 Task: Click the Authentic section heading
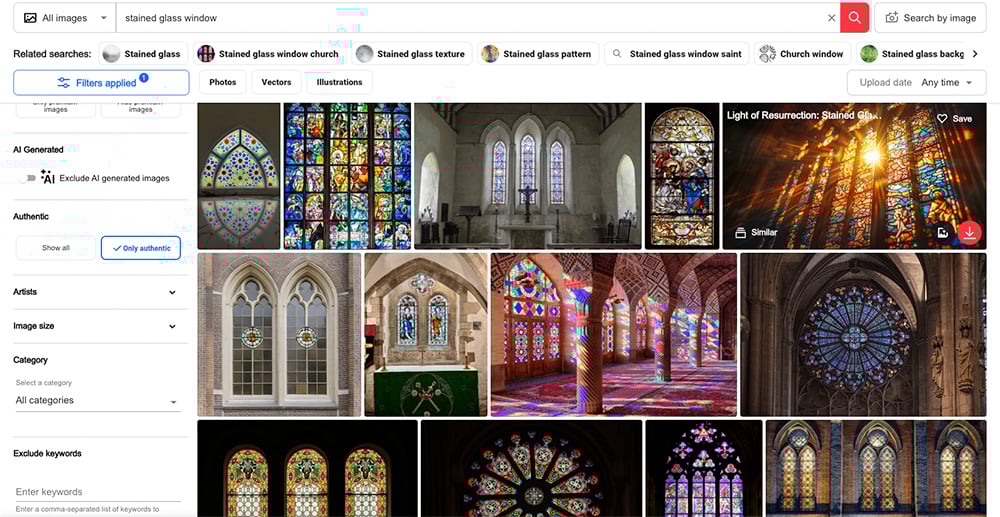coord(31,217)
